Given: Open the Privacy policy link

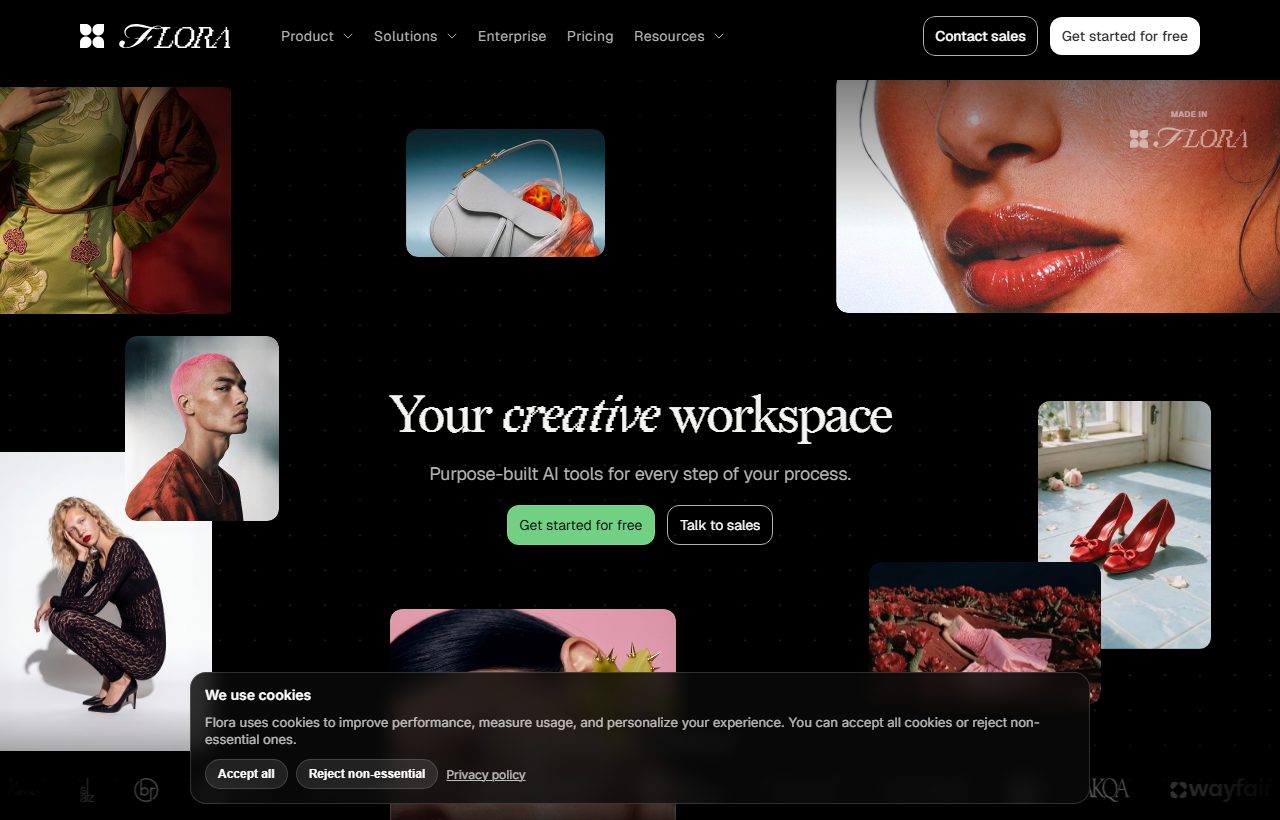Looking at the screenshot, I should point(486,775).
